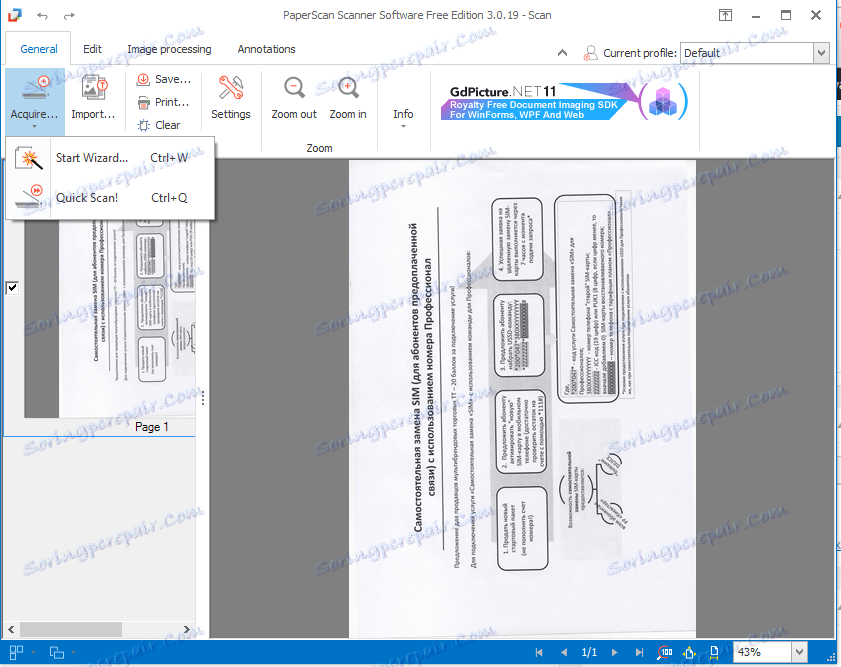Go to the last page arrow
Viewport: 841px width, 667px height.
click(639, 652)
